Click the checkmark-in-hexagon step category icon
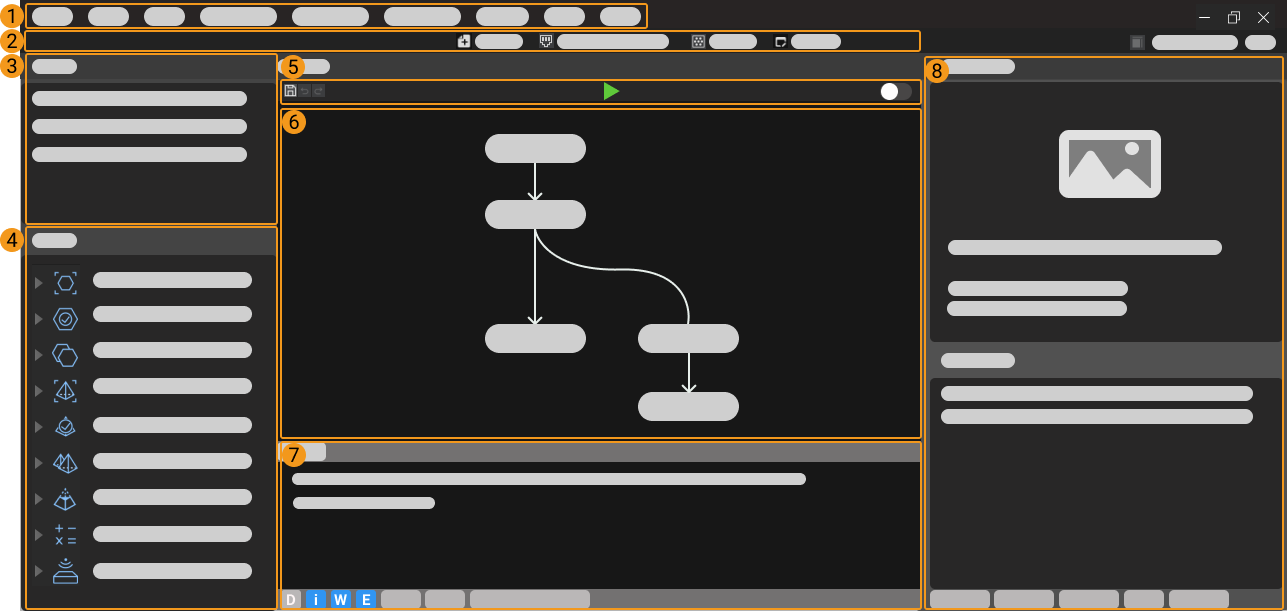Viewport: 1287px width, 611px height. tap(65, 318)
